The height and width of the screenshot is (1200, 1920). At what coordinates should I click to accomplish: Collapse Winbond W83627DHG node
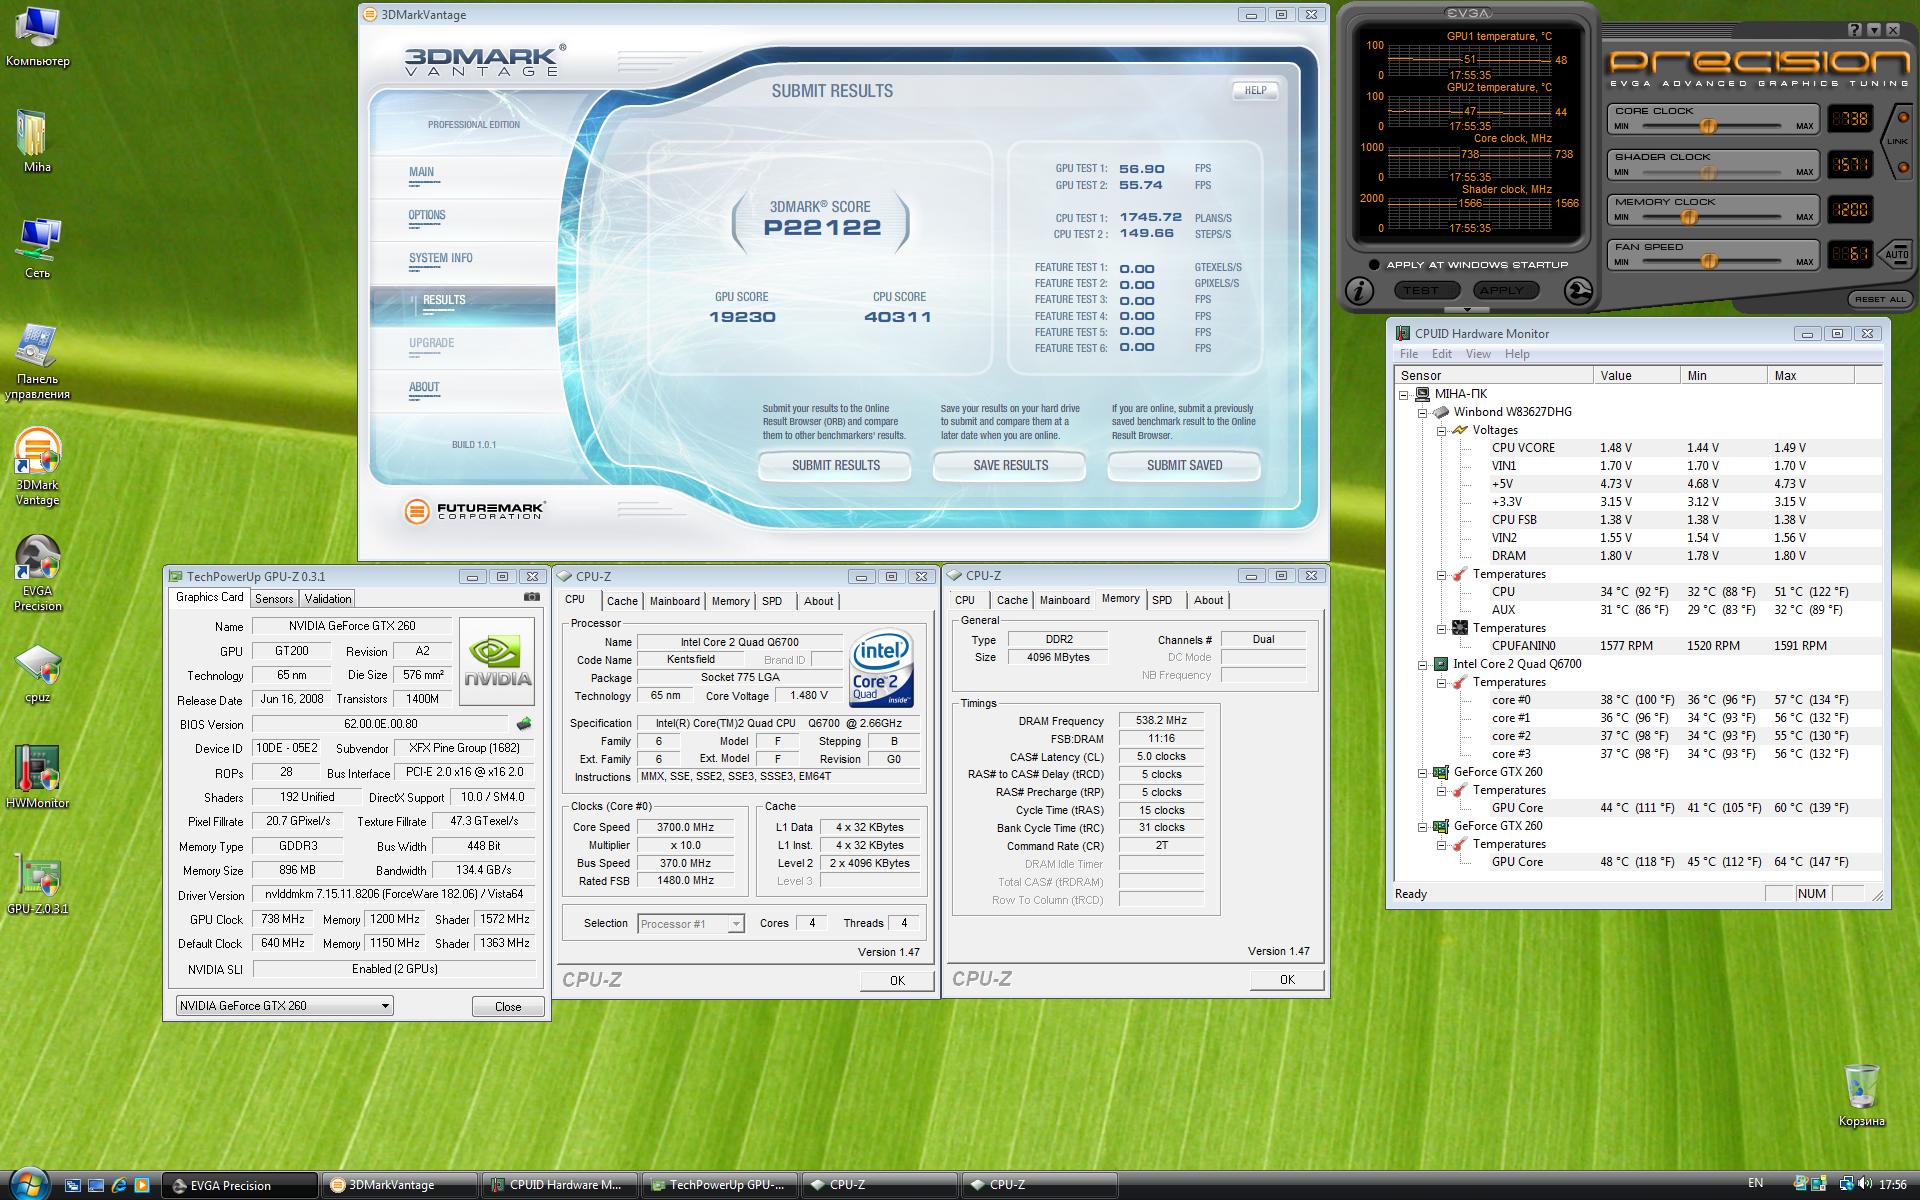tap(1423, 412)
